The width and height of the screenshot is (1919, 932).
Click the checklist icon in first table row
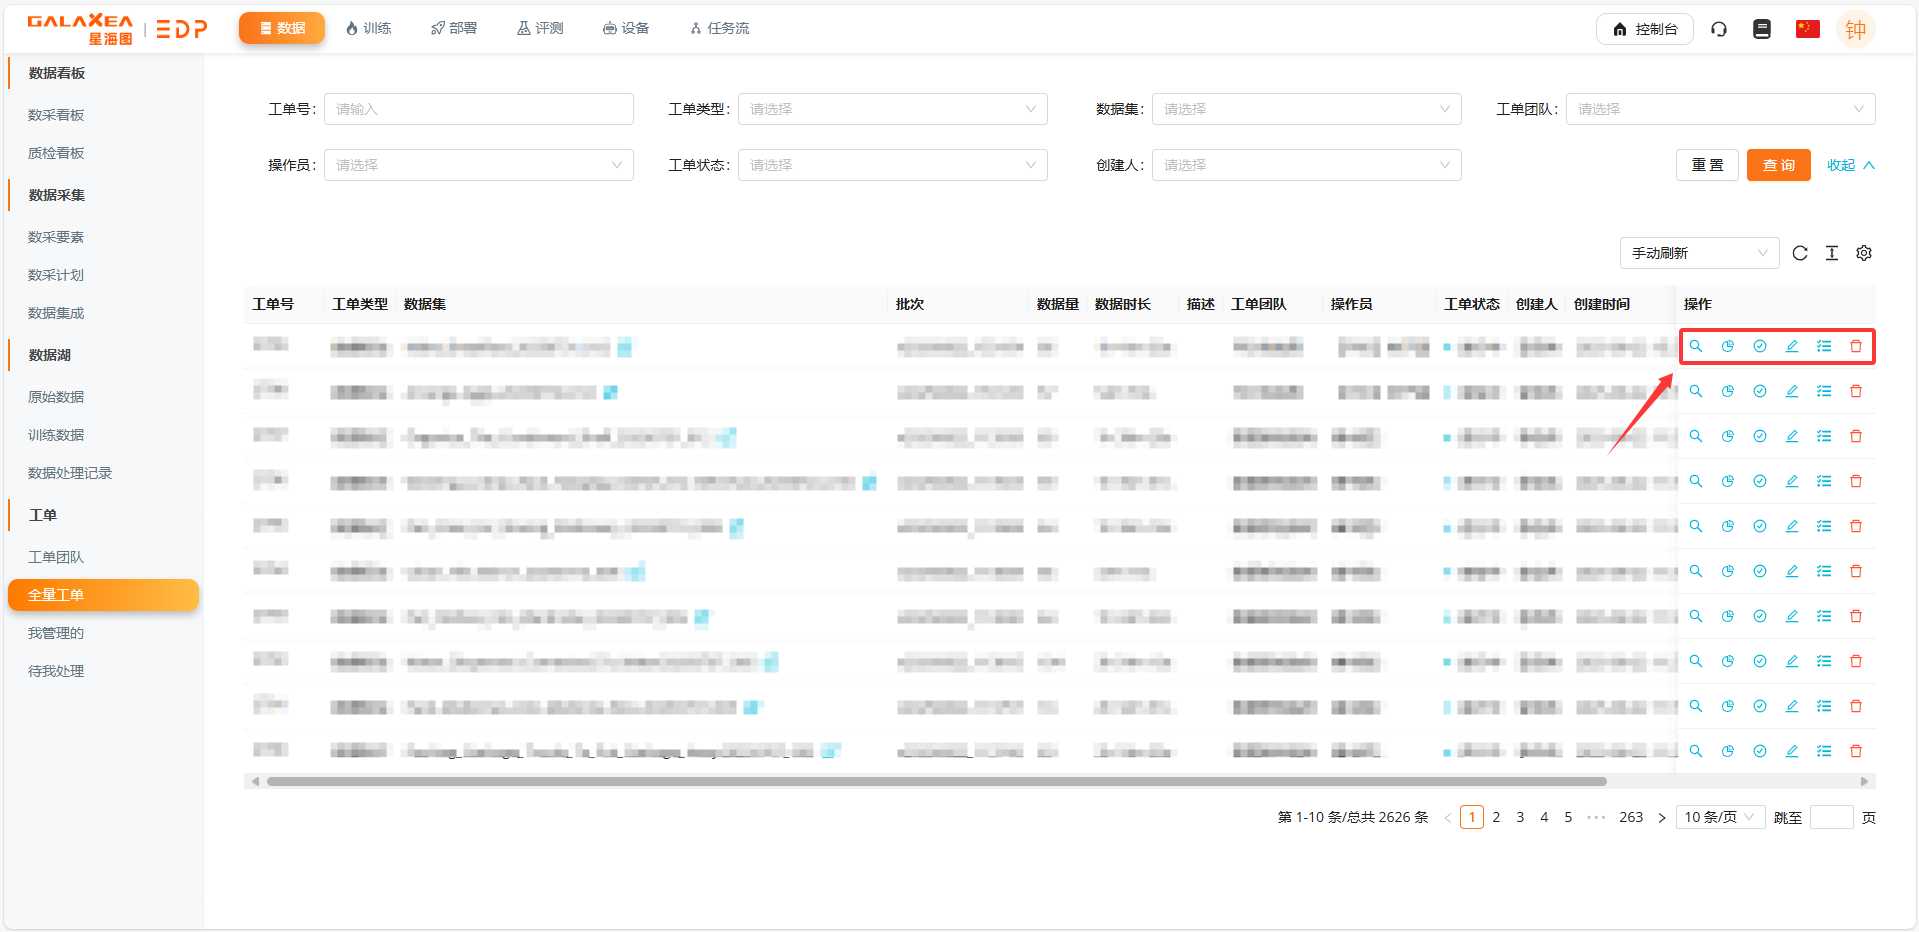pyautogui.click(x=1824, y=346)
